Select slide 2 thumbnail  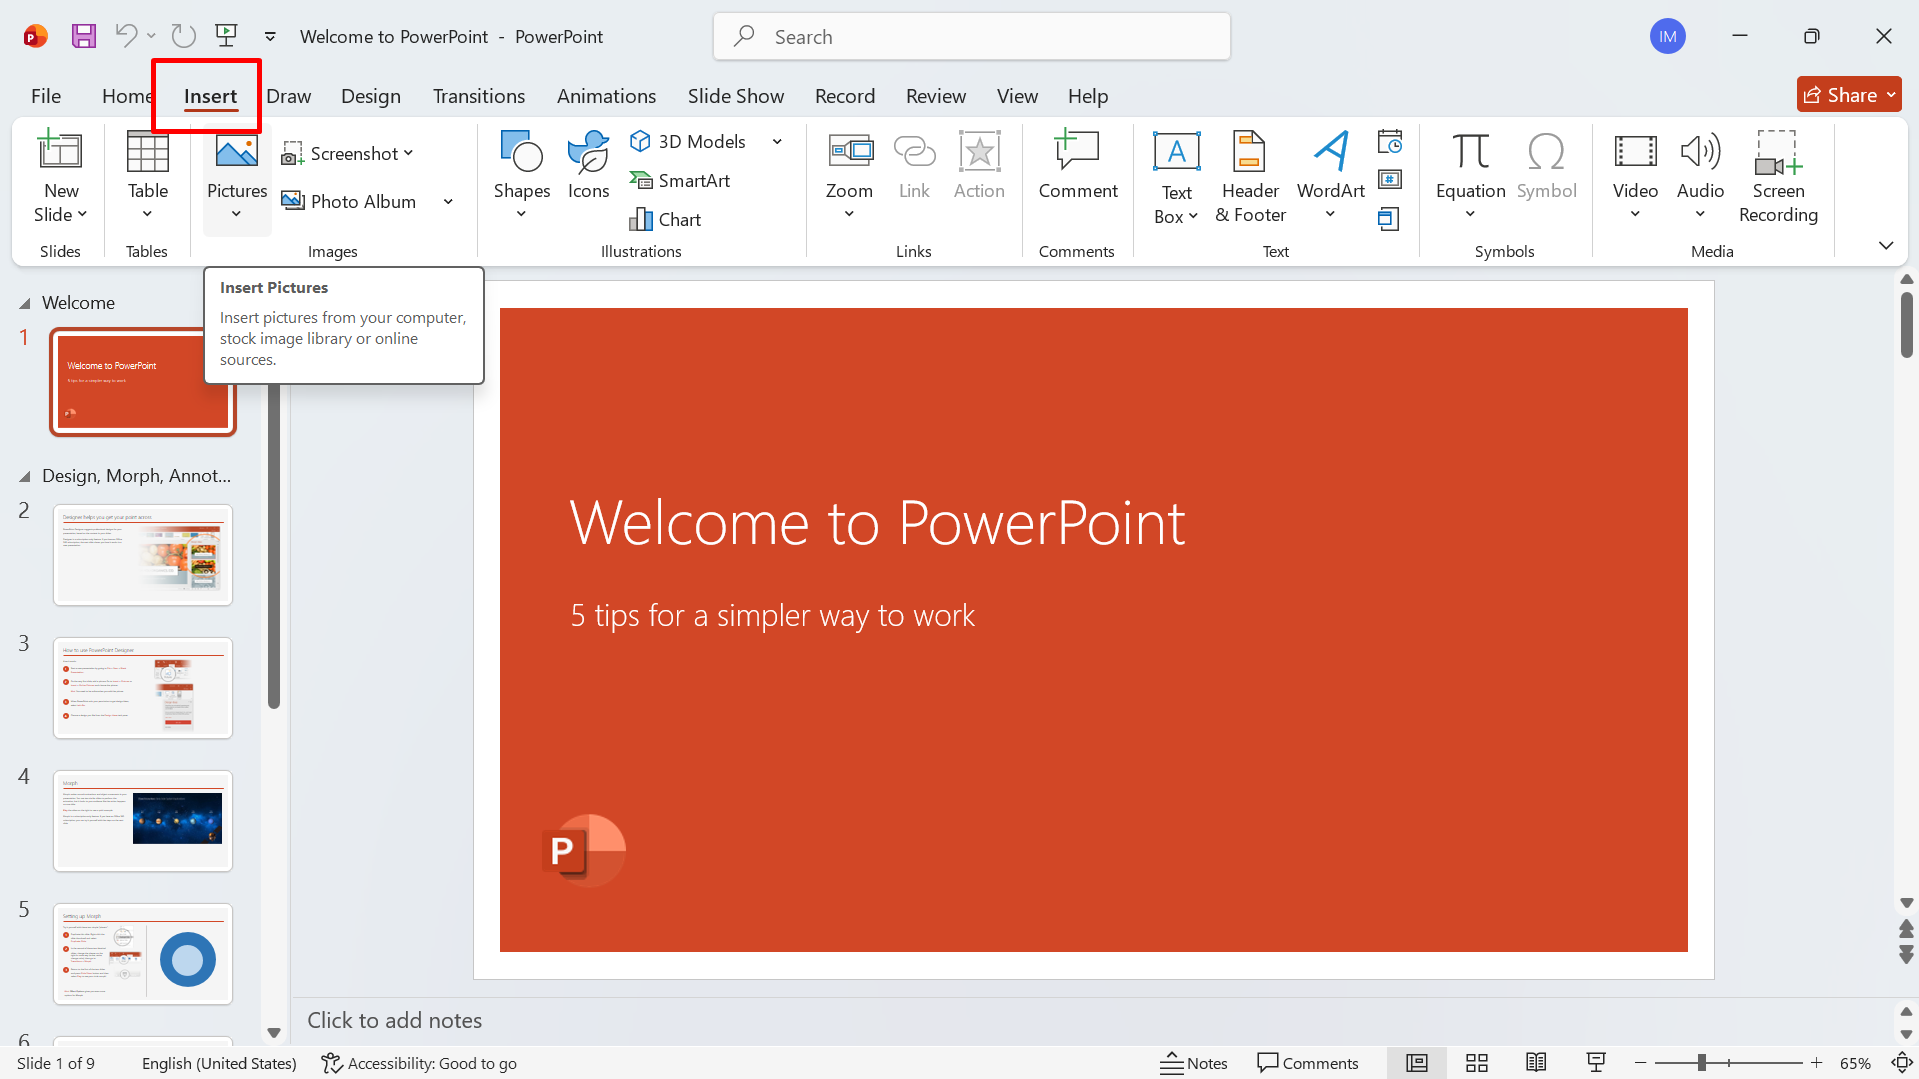pyautogui.click(x=143, y=555)
